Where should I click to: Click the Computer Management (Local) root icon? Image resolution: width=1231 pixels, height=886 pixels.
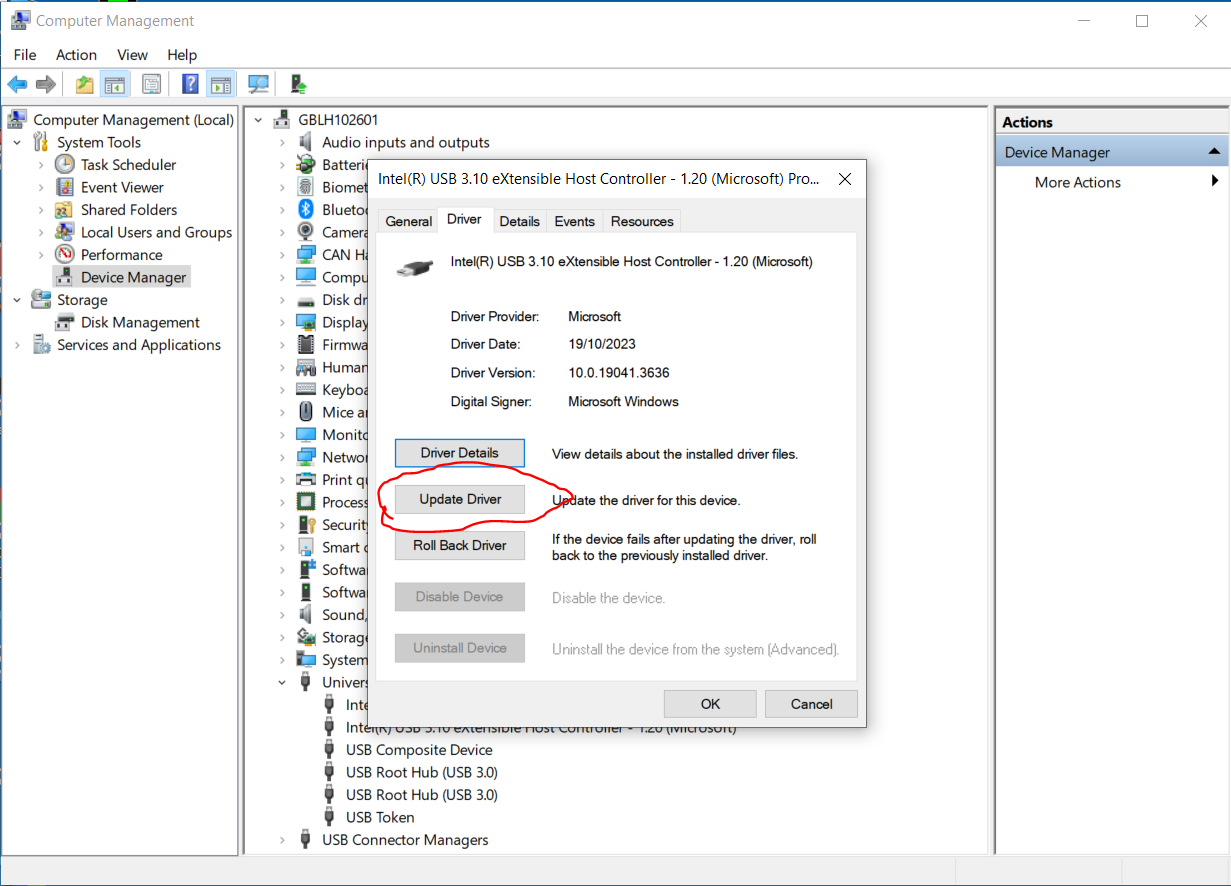coord(17,120)
